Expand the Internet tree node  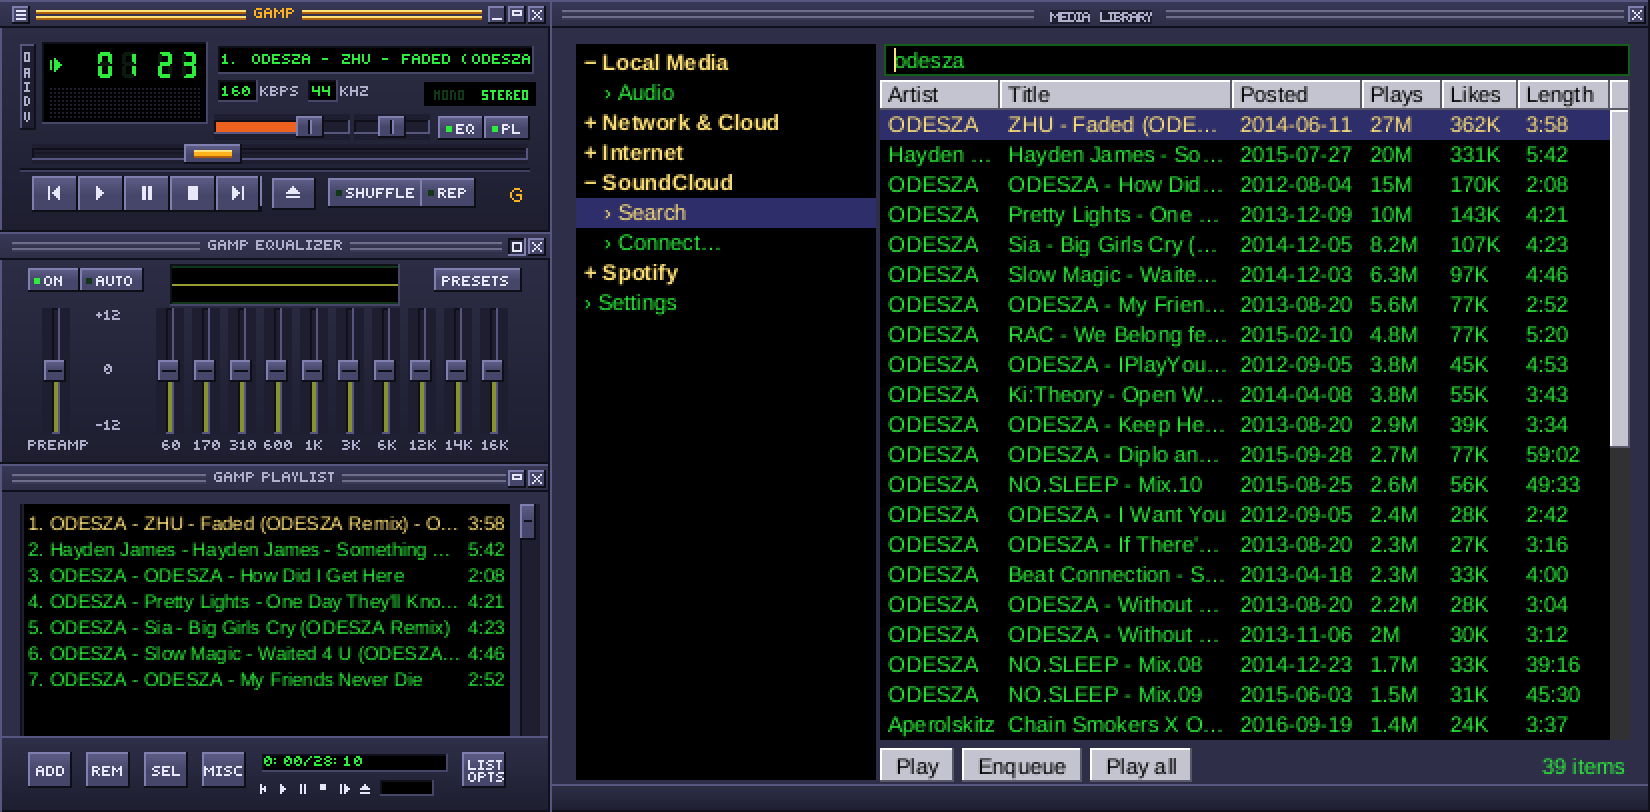click(590, 153)
